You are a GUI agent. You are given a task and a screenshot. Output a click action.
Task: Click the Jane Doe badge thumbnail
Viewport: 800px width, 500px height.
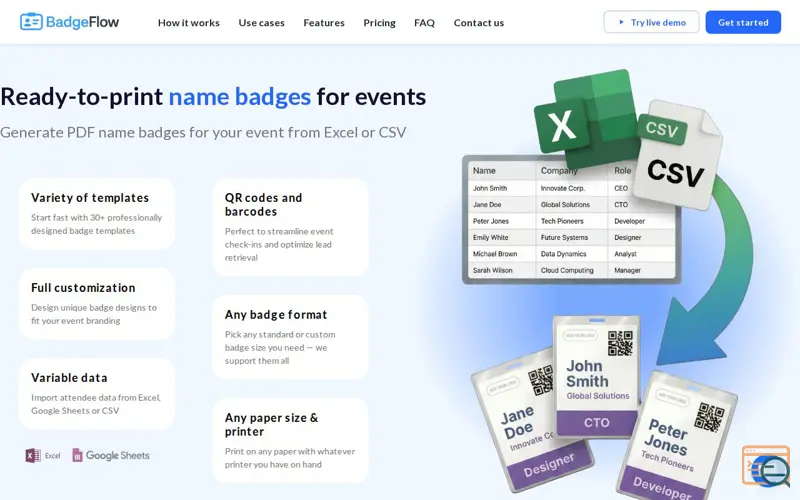(x=531, y=420)
